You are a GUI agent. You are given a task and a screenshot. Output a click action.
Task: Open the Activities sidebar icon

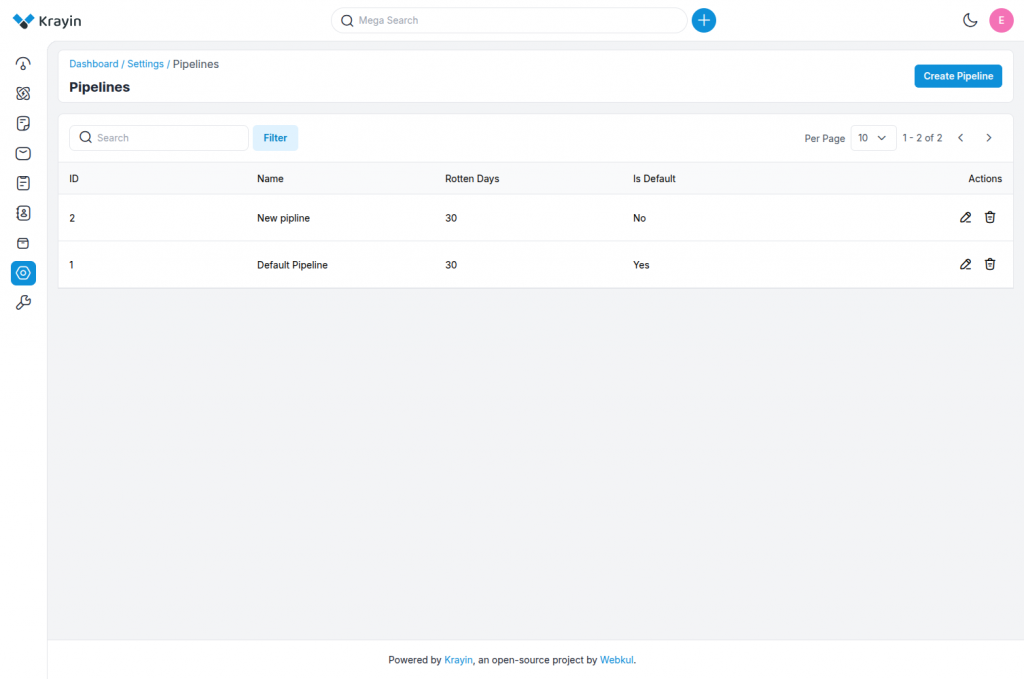pos(23,183)
